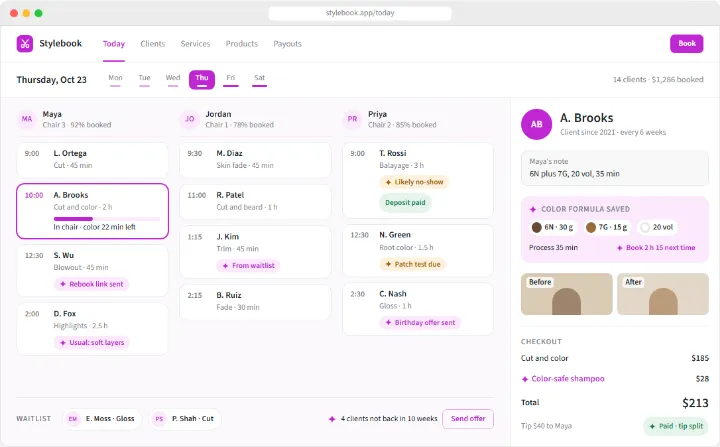Click the Stylebook scissors logo icon

[25, 44]
